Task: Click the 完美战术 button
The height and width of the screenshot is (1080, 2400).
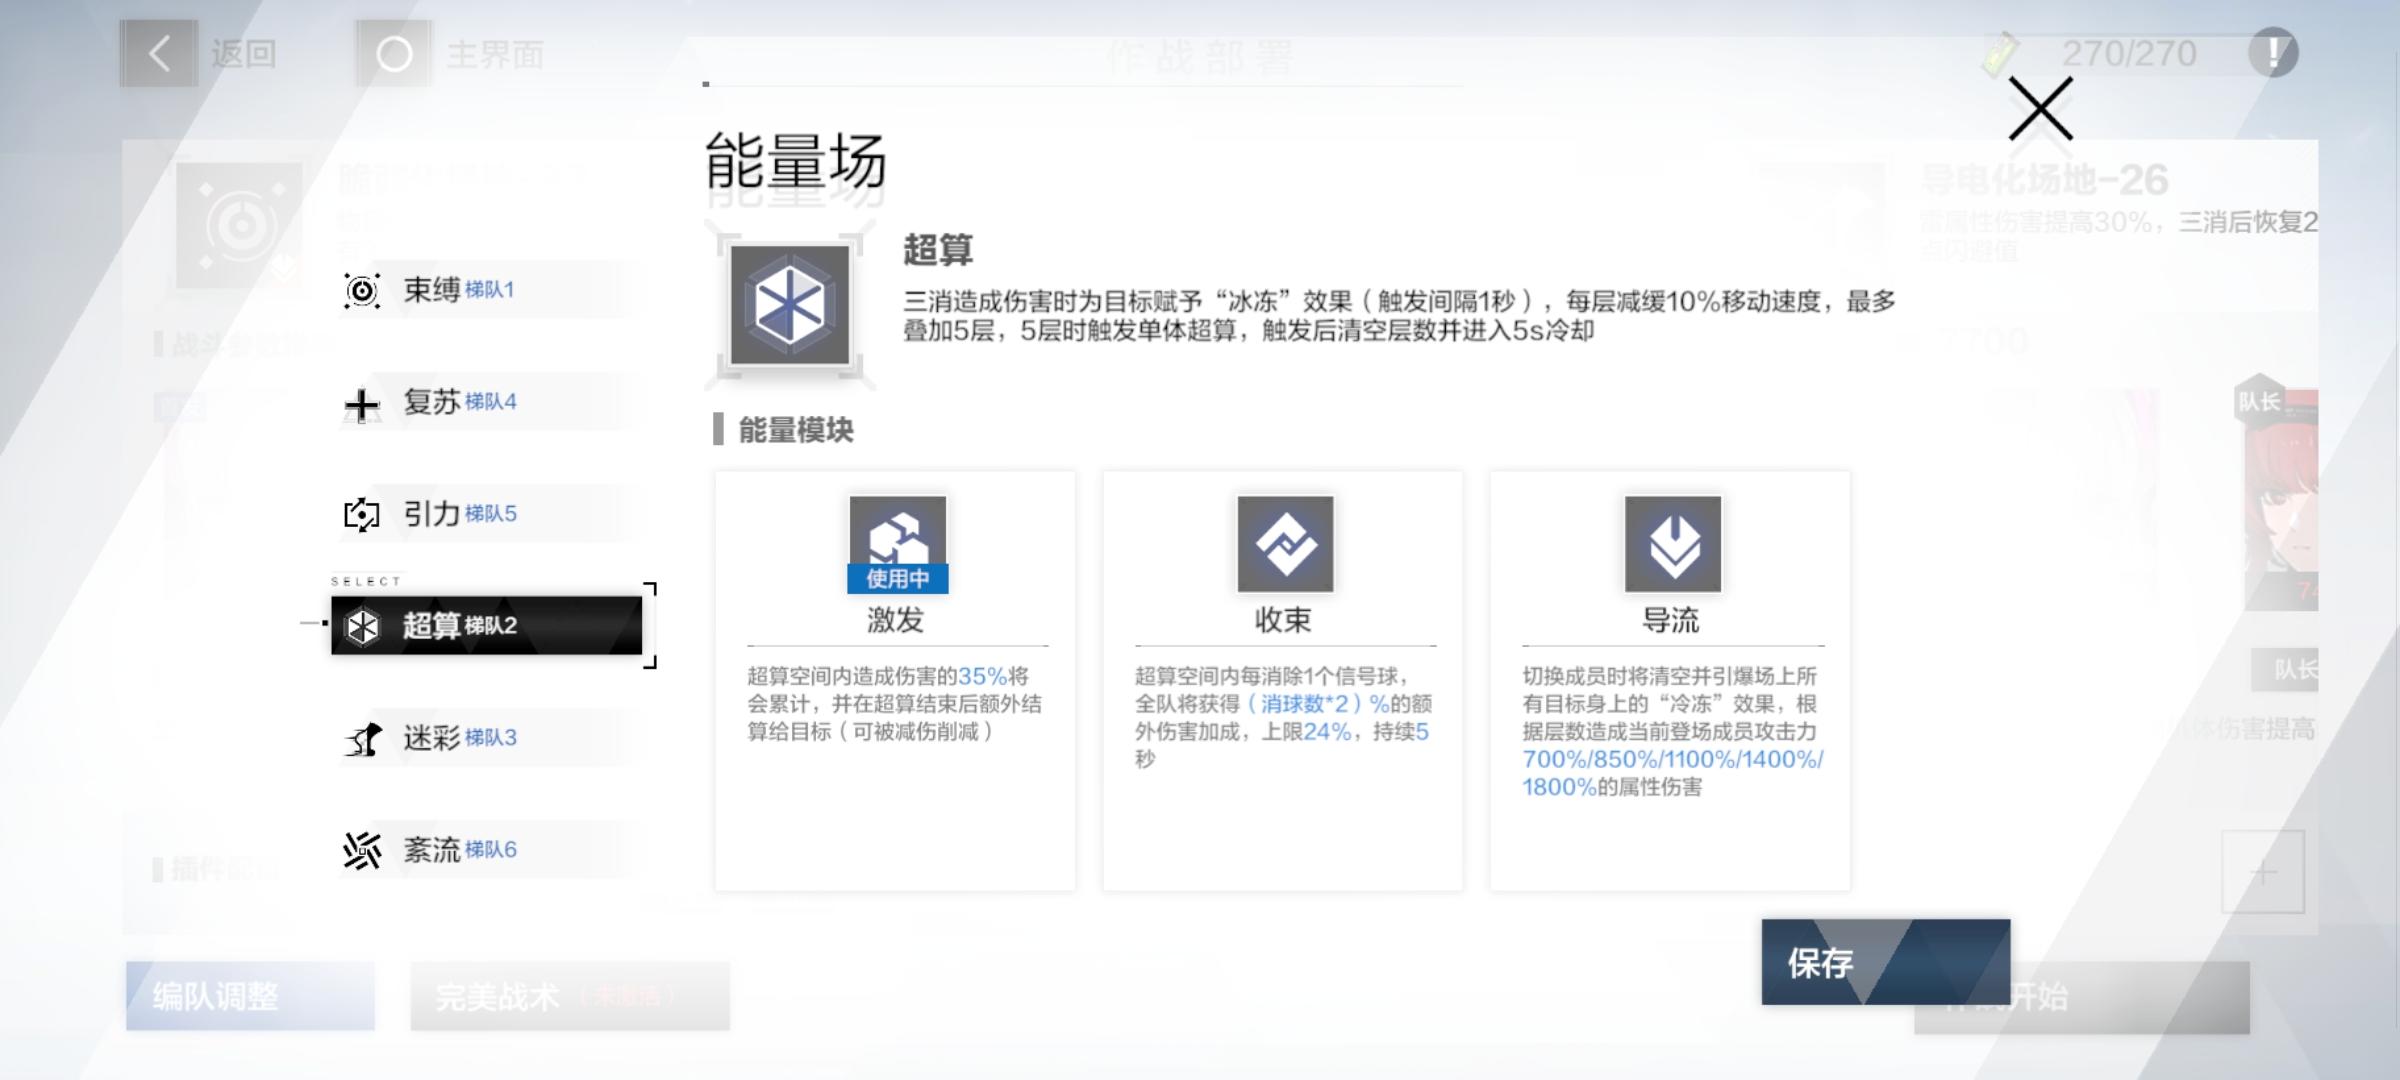Action: coord(570,996)
